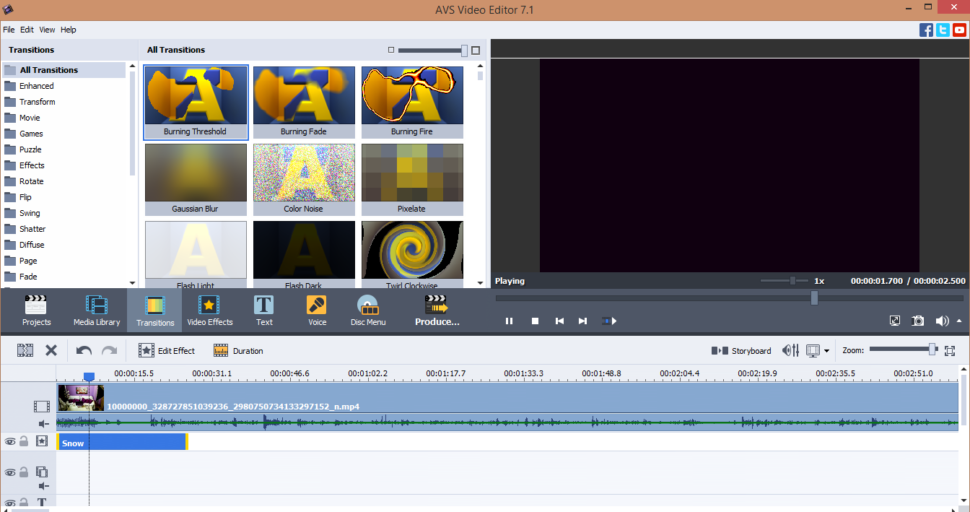Select the Color Noise transition thumbnail
Screen dimensions: 970x512
[304, 179]
